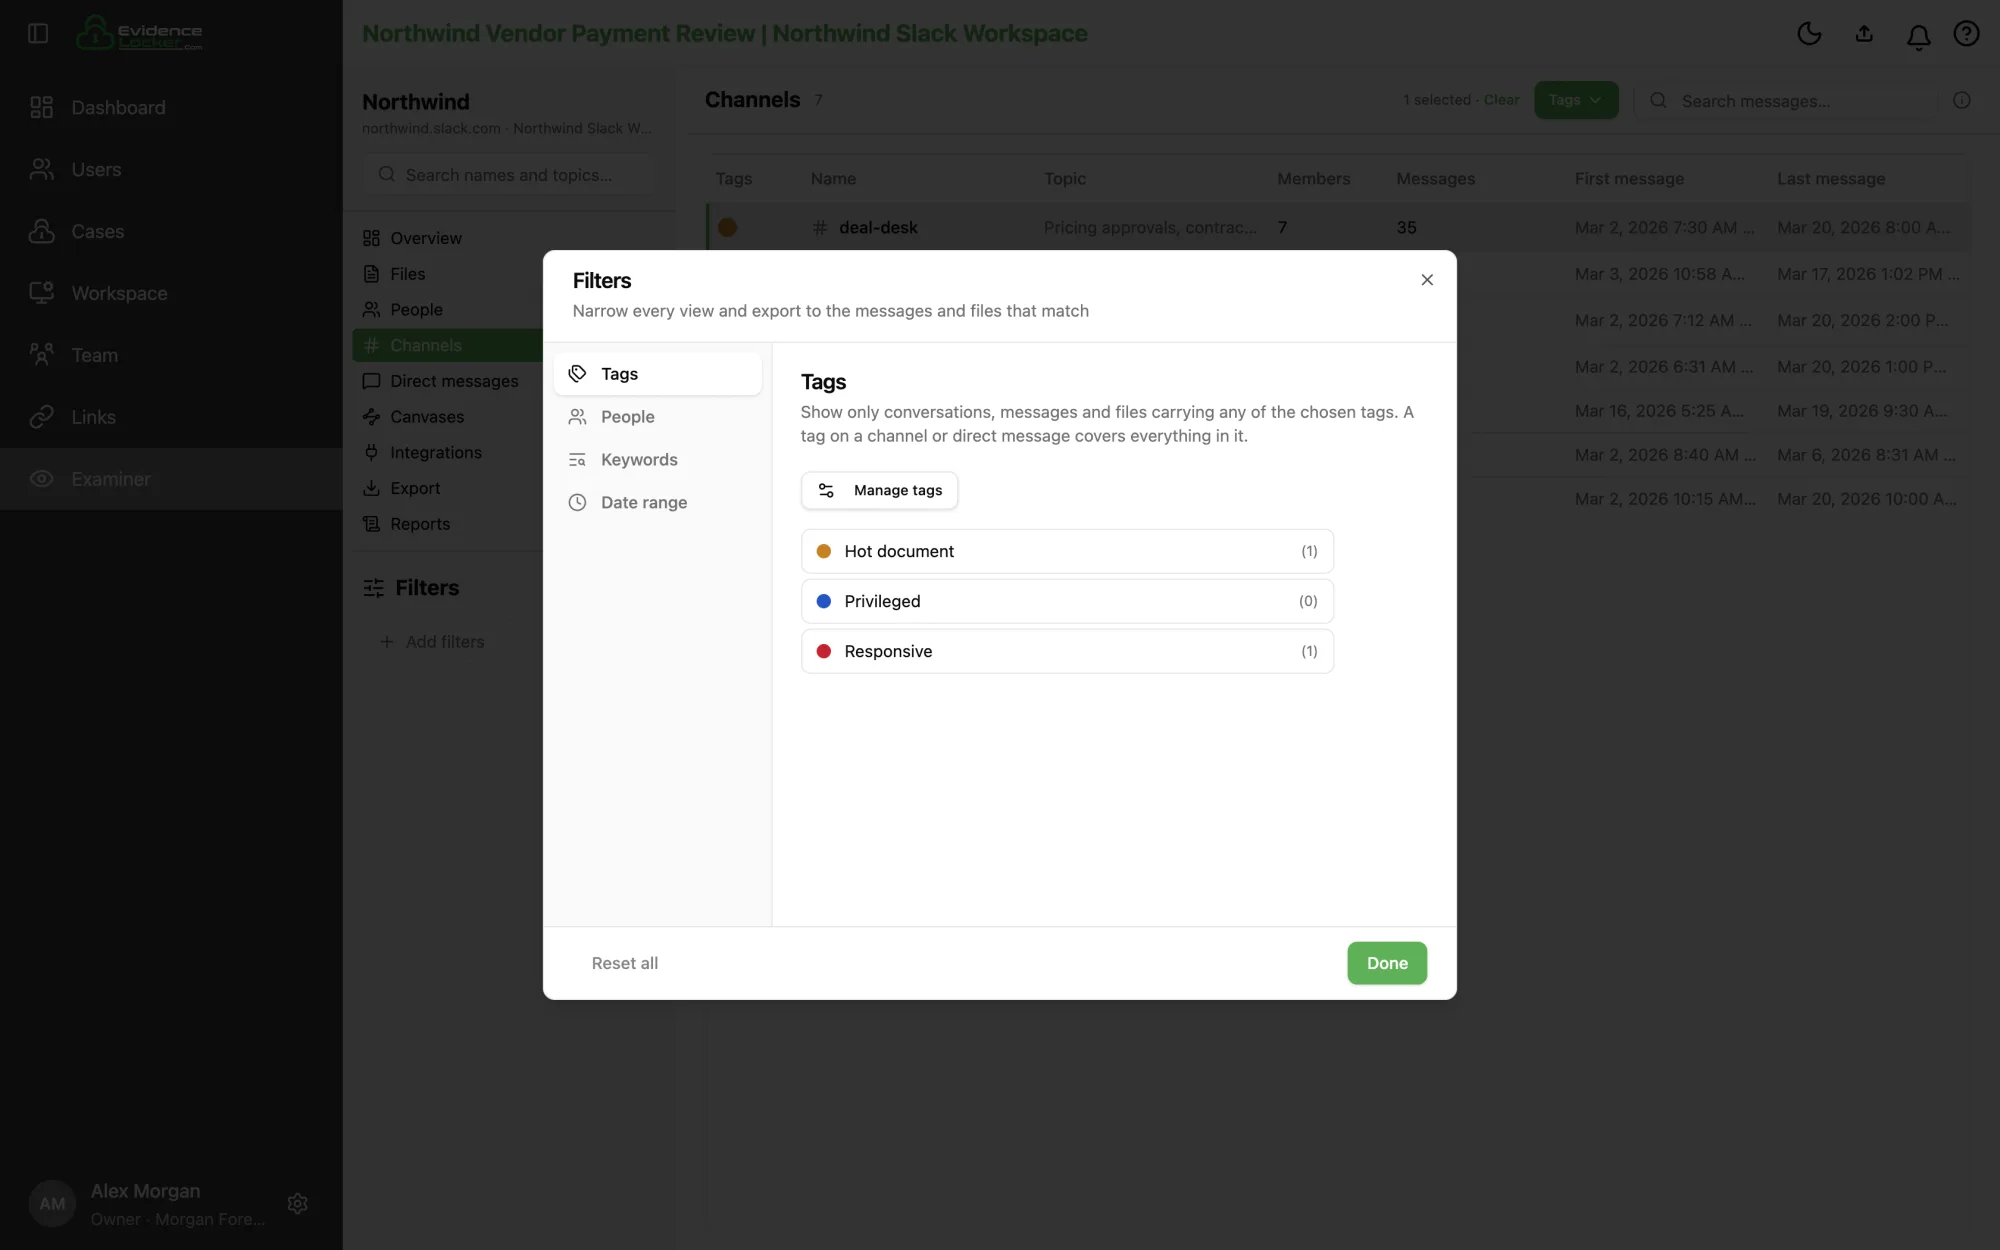Open notifications bell icon
This screenshot has height=1250, width=2000.
(1918, 36)
